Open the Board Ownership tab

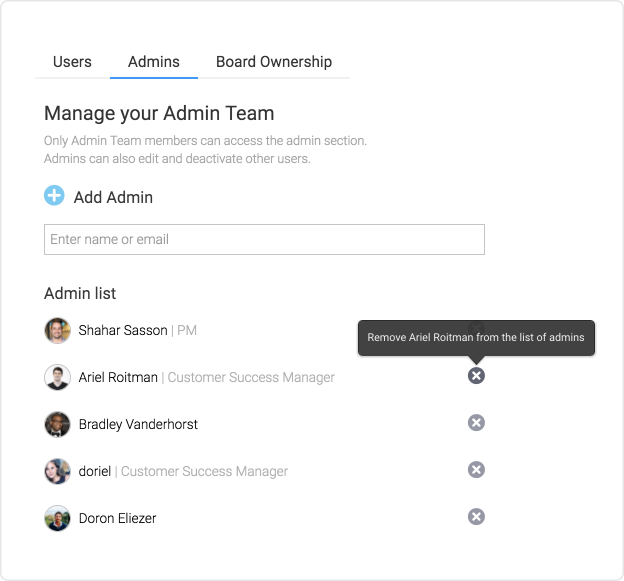274,62
